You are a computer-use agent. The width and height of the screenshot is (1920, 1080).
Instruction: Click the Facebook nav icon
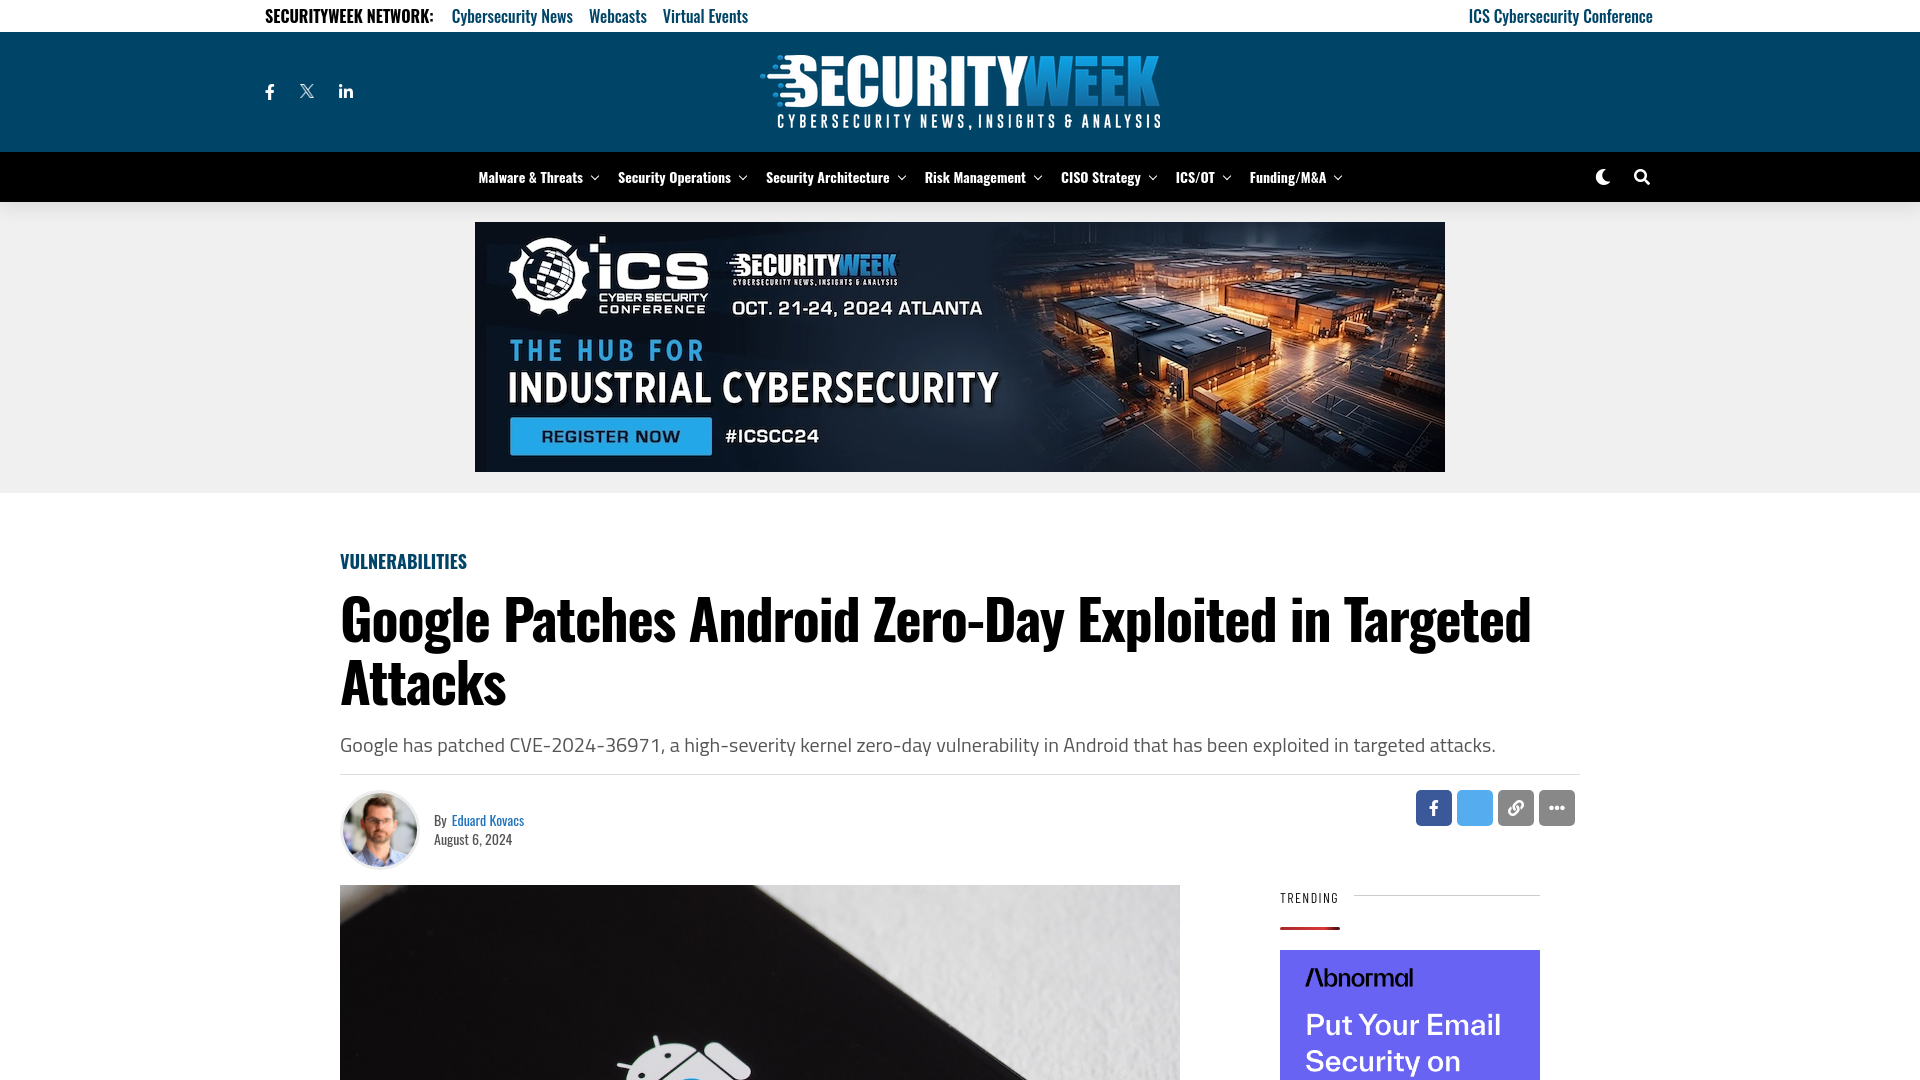270,91
